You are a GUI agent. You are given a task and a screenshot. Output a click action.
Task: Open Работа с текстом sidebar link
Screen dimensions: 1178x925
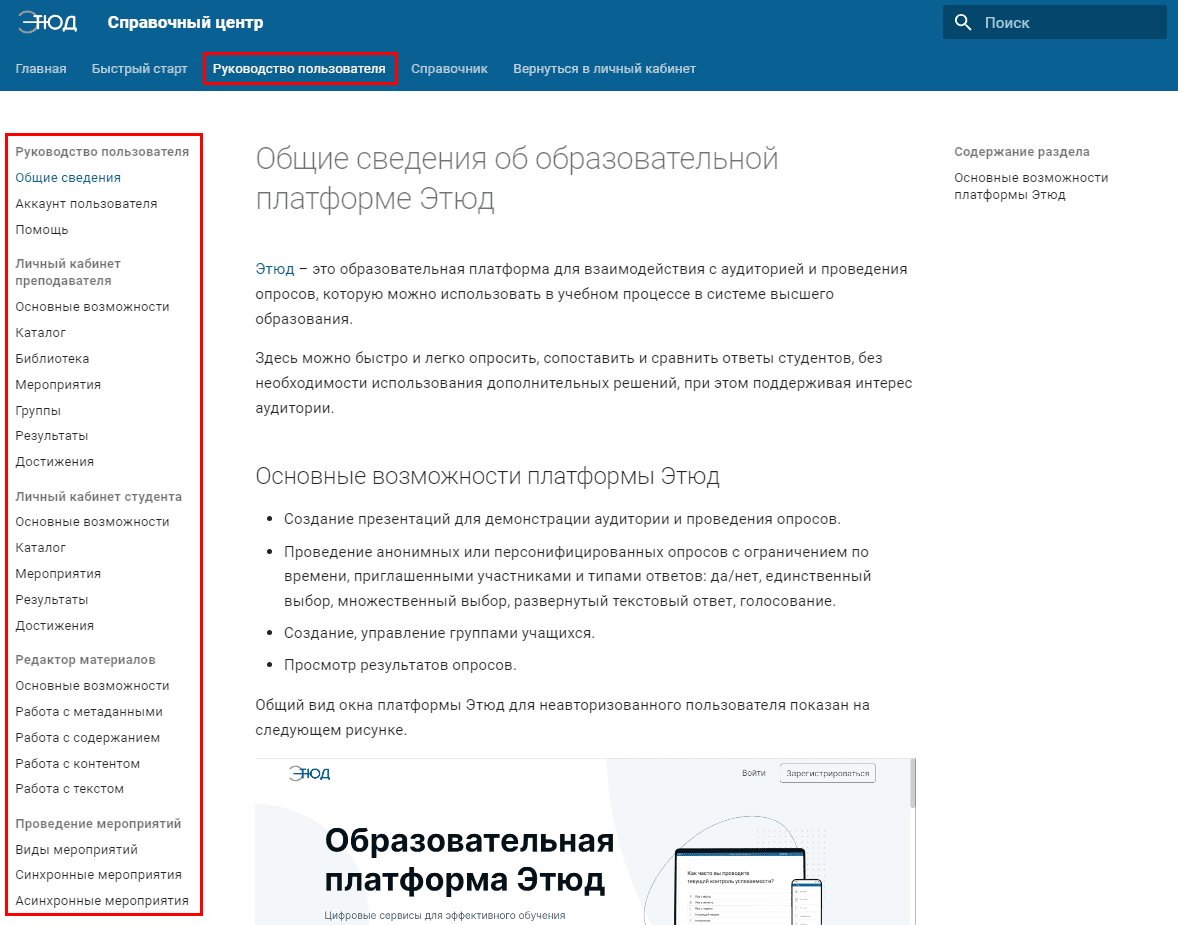coord(69,788)
